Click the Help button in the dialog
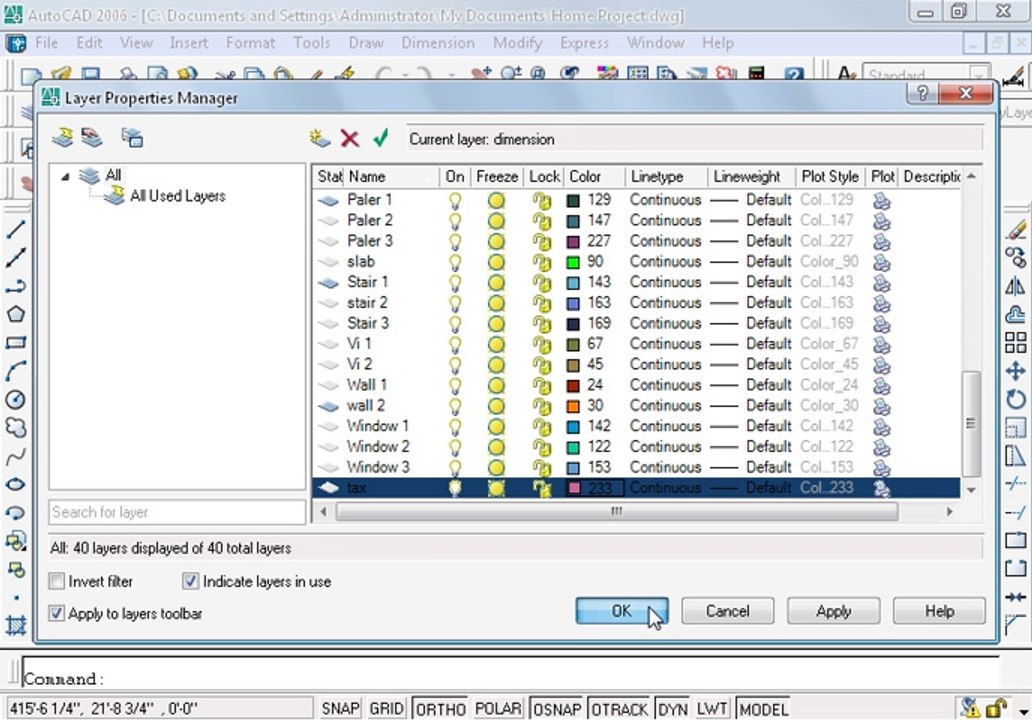 click(x=939, y=611)
